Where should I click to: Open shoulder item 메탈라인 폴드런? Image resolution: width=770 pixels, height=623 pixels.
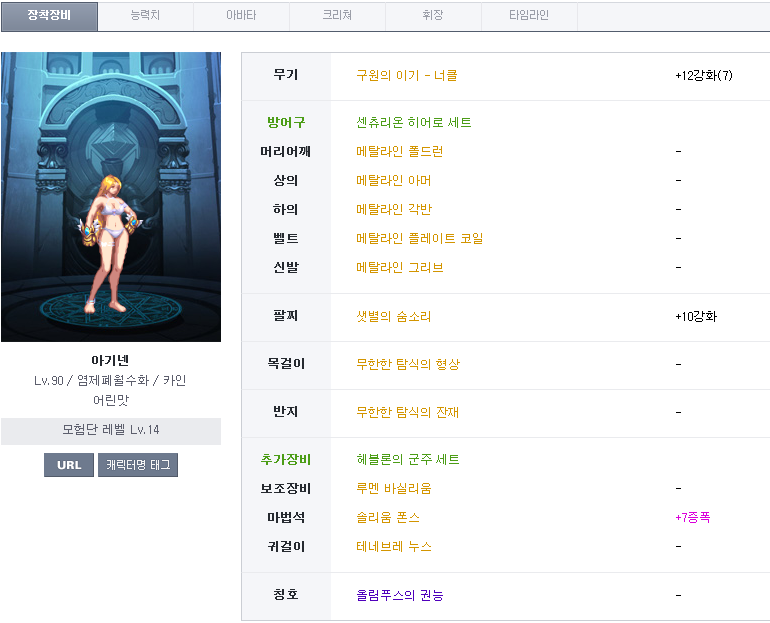pyautogui.click(x=399, y=152)
